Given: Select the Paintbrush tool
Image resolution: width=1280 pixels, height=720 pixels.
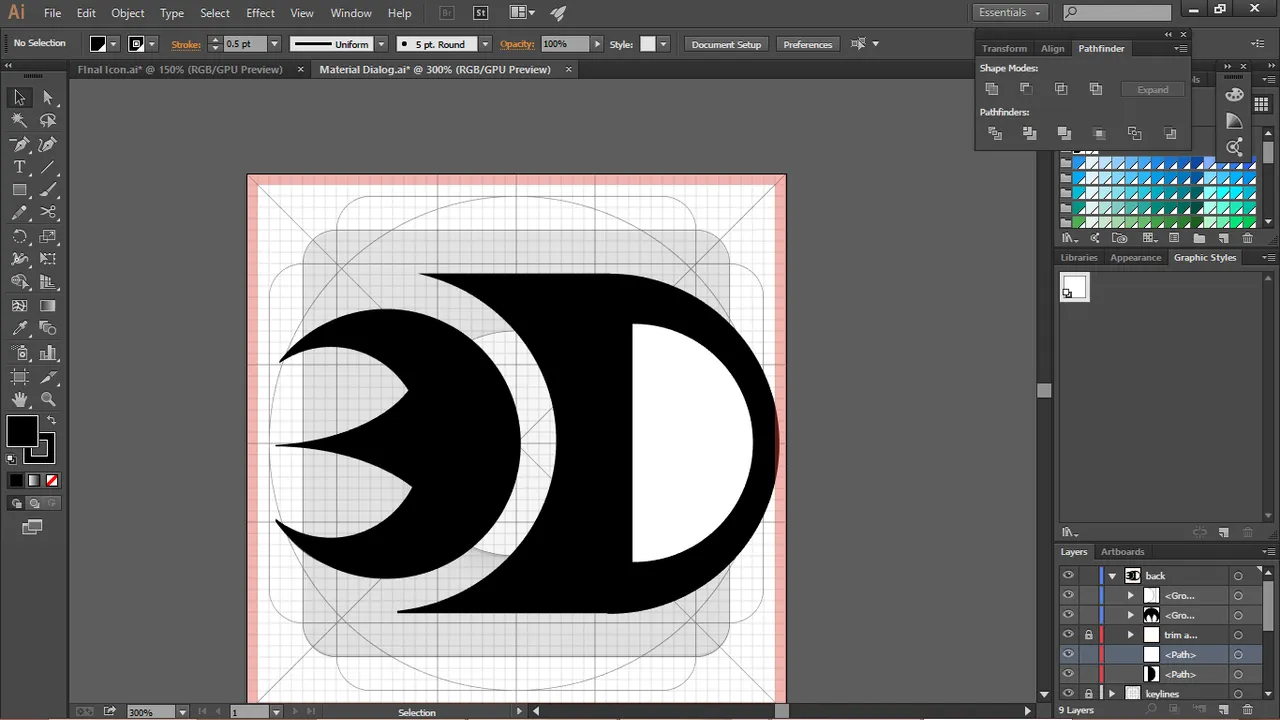Looking at the screenshot, I should 48,190.
